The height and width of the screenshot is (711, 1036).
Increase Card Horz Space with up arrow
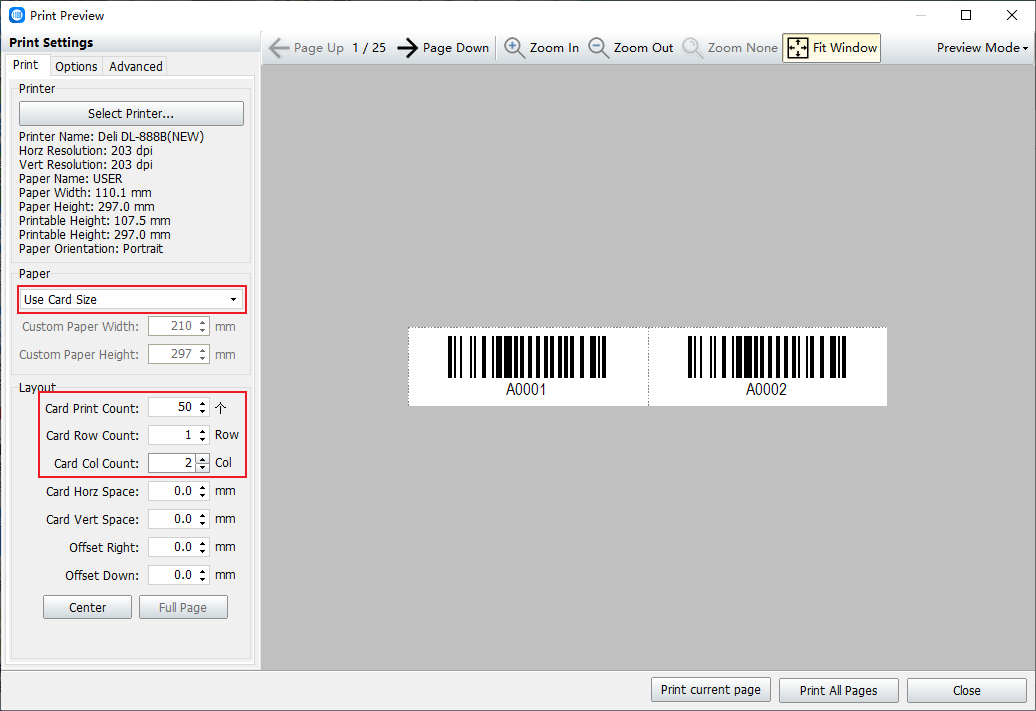(203, 487)
